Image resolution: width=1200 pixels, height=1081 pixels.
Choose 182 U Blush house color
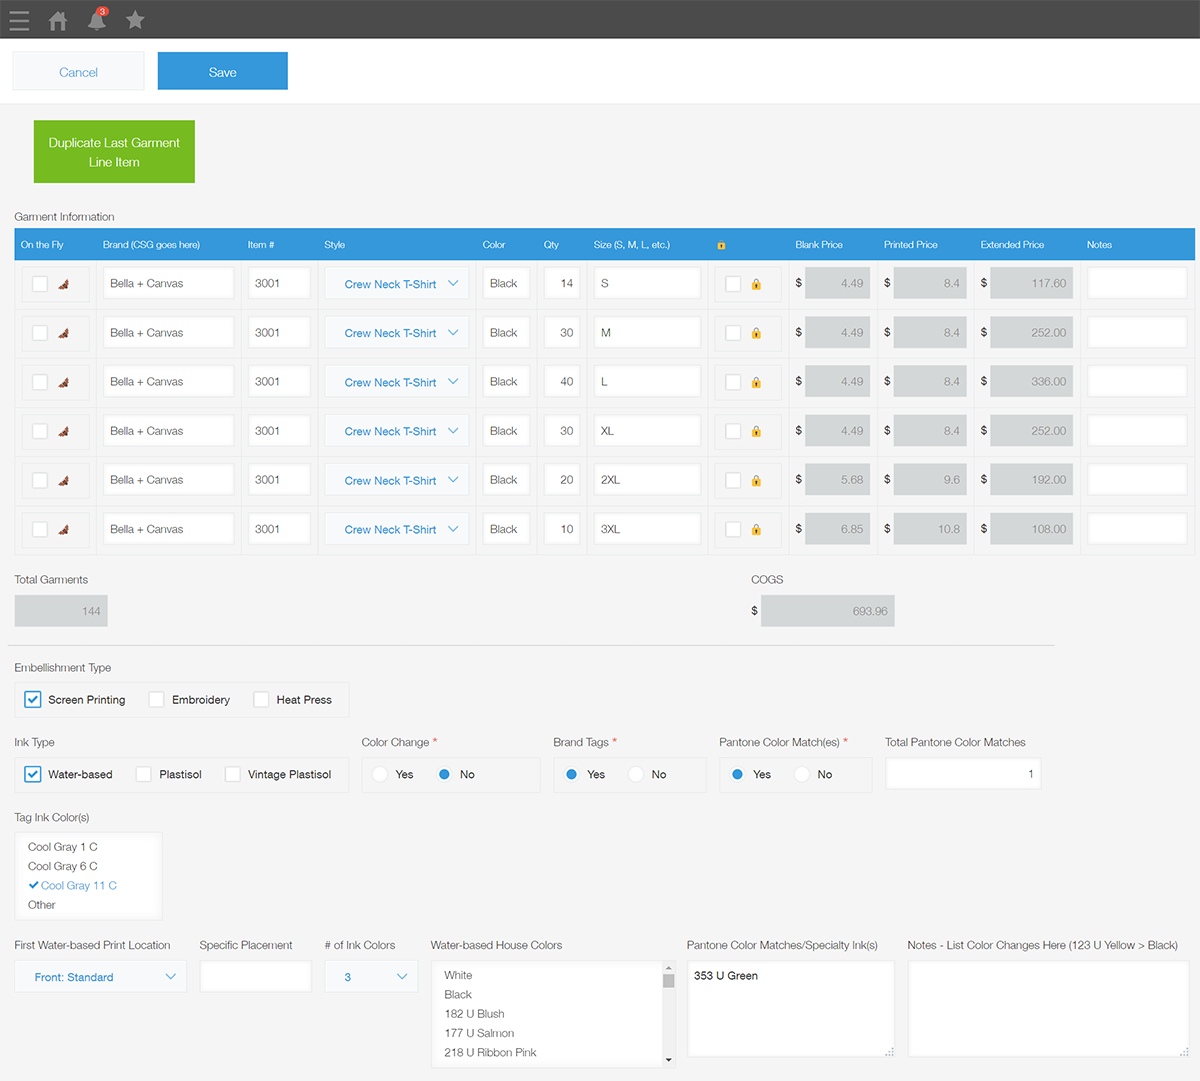pyautogui.click(x=474, y=1014)
